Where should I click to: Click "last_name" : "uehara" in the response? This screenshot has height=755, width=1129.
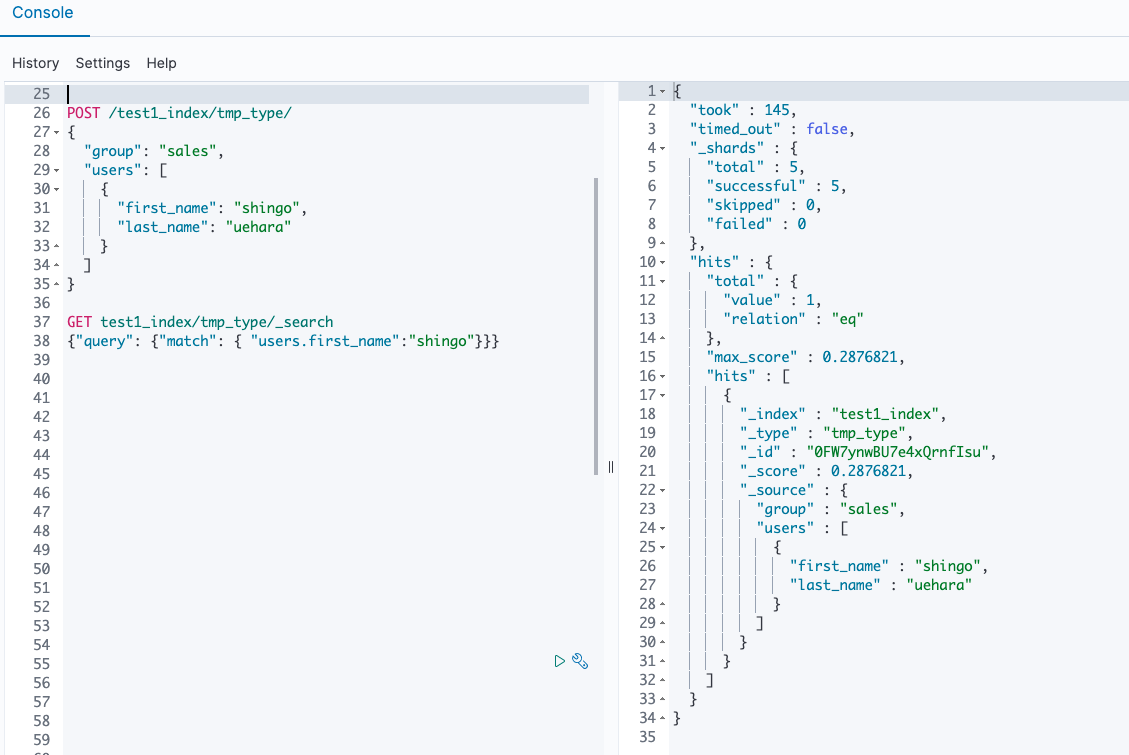coord(881,585)
